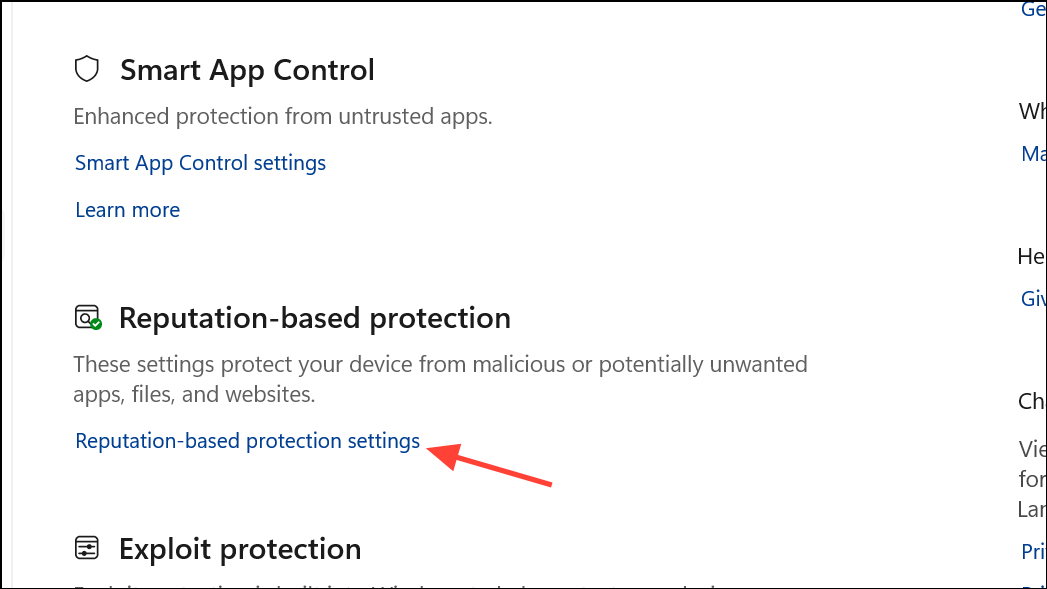Click the partial "Giv" link on right

click(x=1033, y=298)
